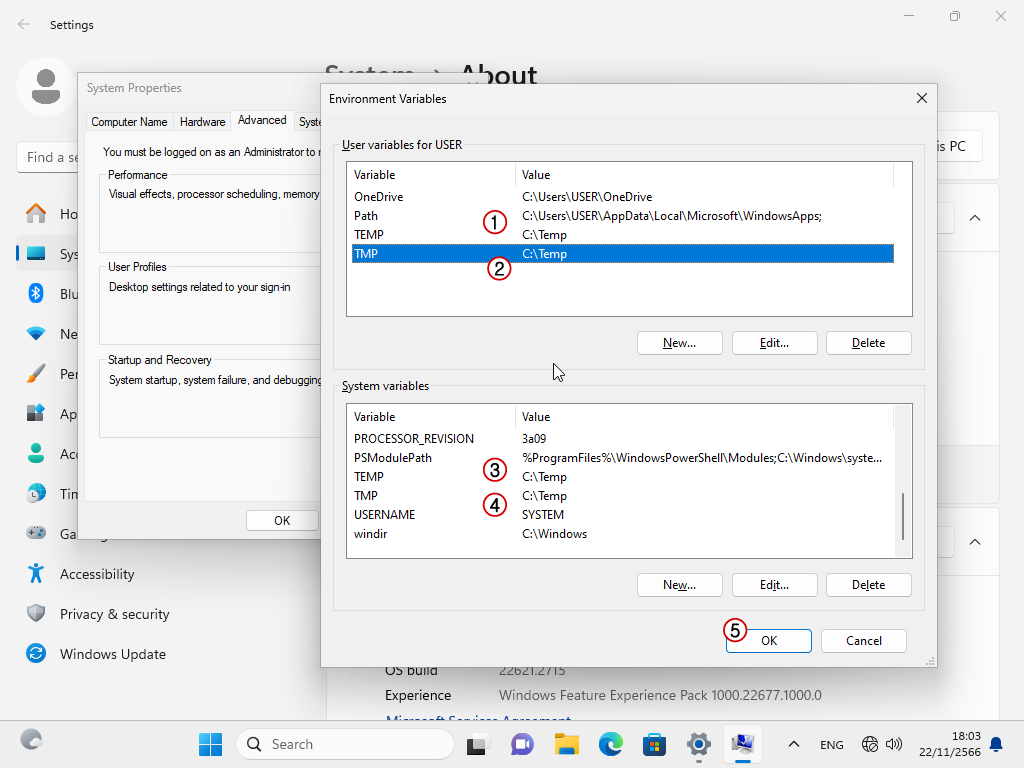Switch to the Hardware tab
The image size is (1024, 768).
(202, 122)
